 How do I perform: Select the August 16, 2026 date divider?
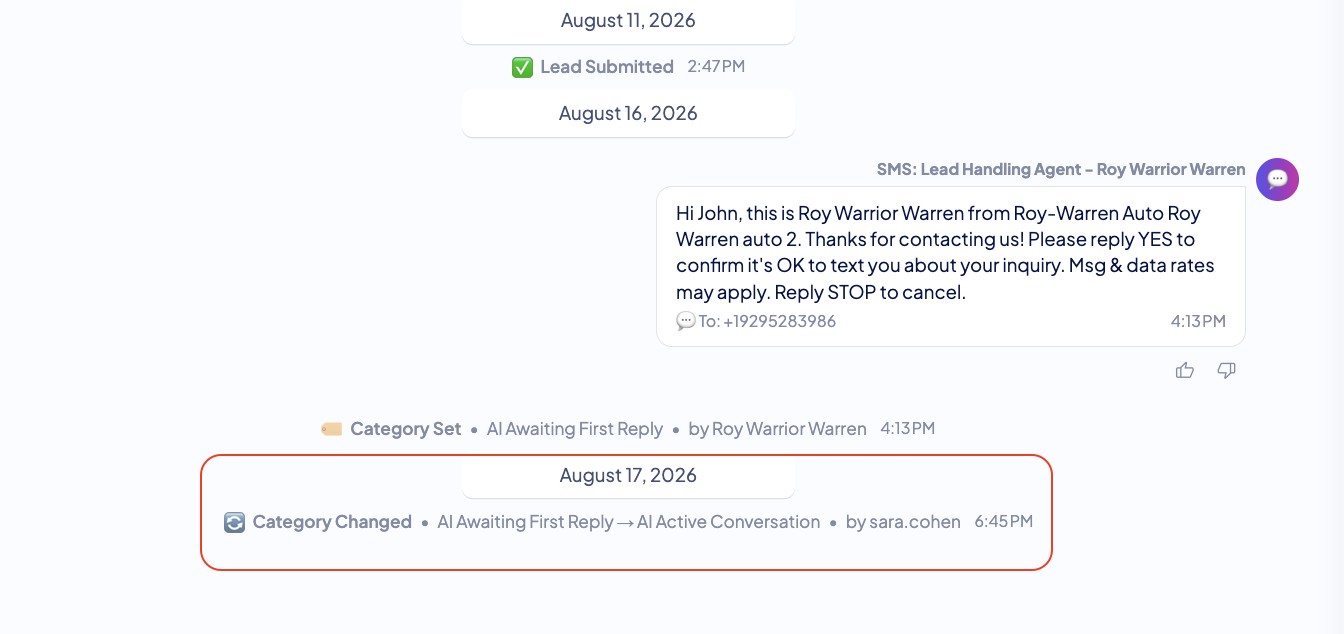coord(628,113)
